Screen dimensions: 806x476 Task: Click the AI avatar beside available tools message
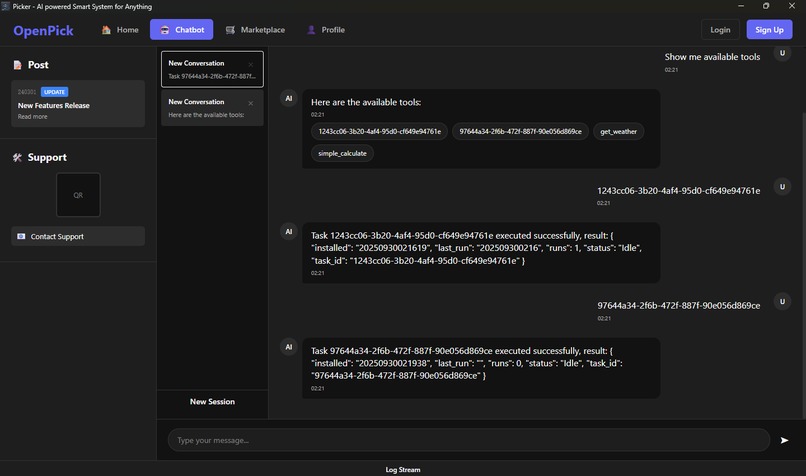coord(289,98)
